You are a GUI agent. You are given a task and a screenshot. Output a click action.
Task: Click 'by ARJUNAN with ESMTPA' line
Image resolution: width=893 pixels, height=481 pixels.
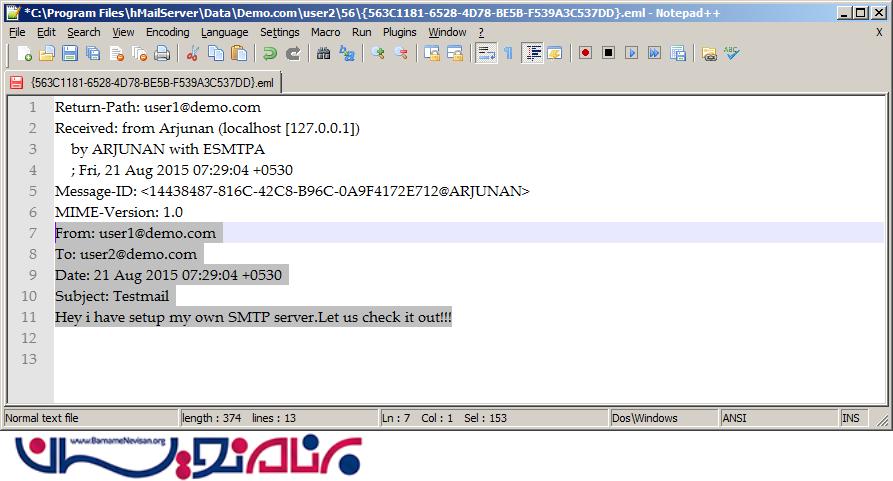pyautogui.click(x=167, y=149)
